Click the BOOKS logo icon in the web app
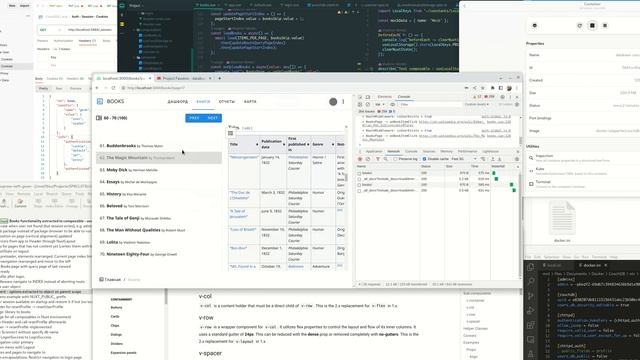Screen dimensions: 640x360 (x=100, y=101)
